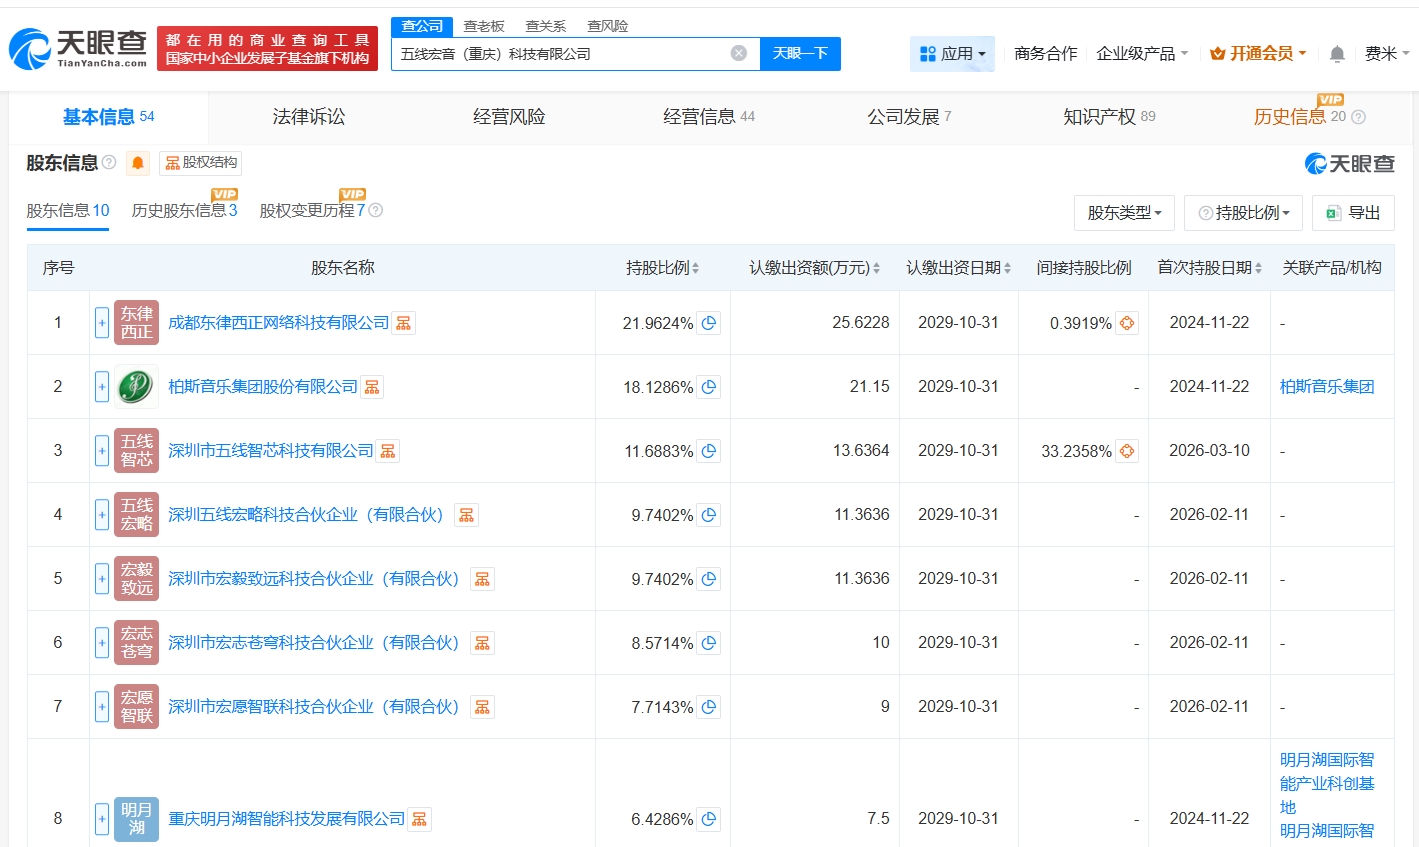Clear the search box text
This screenshot has width=1419, height=847.
pos(739,53)
